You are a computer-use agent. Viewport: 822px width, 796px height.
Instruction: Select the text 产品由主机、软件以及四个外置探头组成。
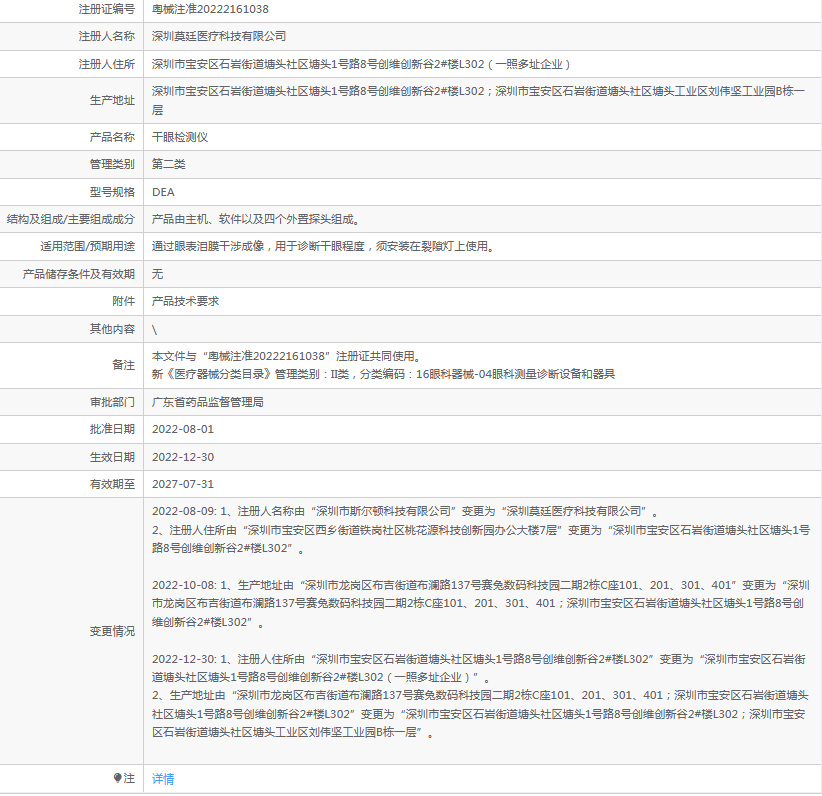[256, 219]
